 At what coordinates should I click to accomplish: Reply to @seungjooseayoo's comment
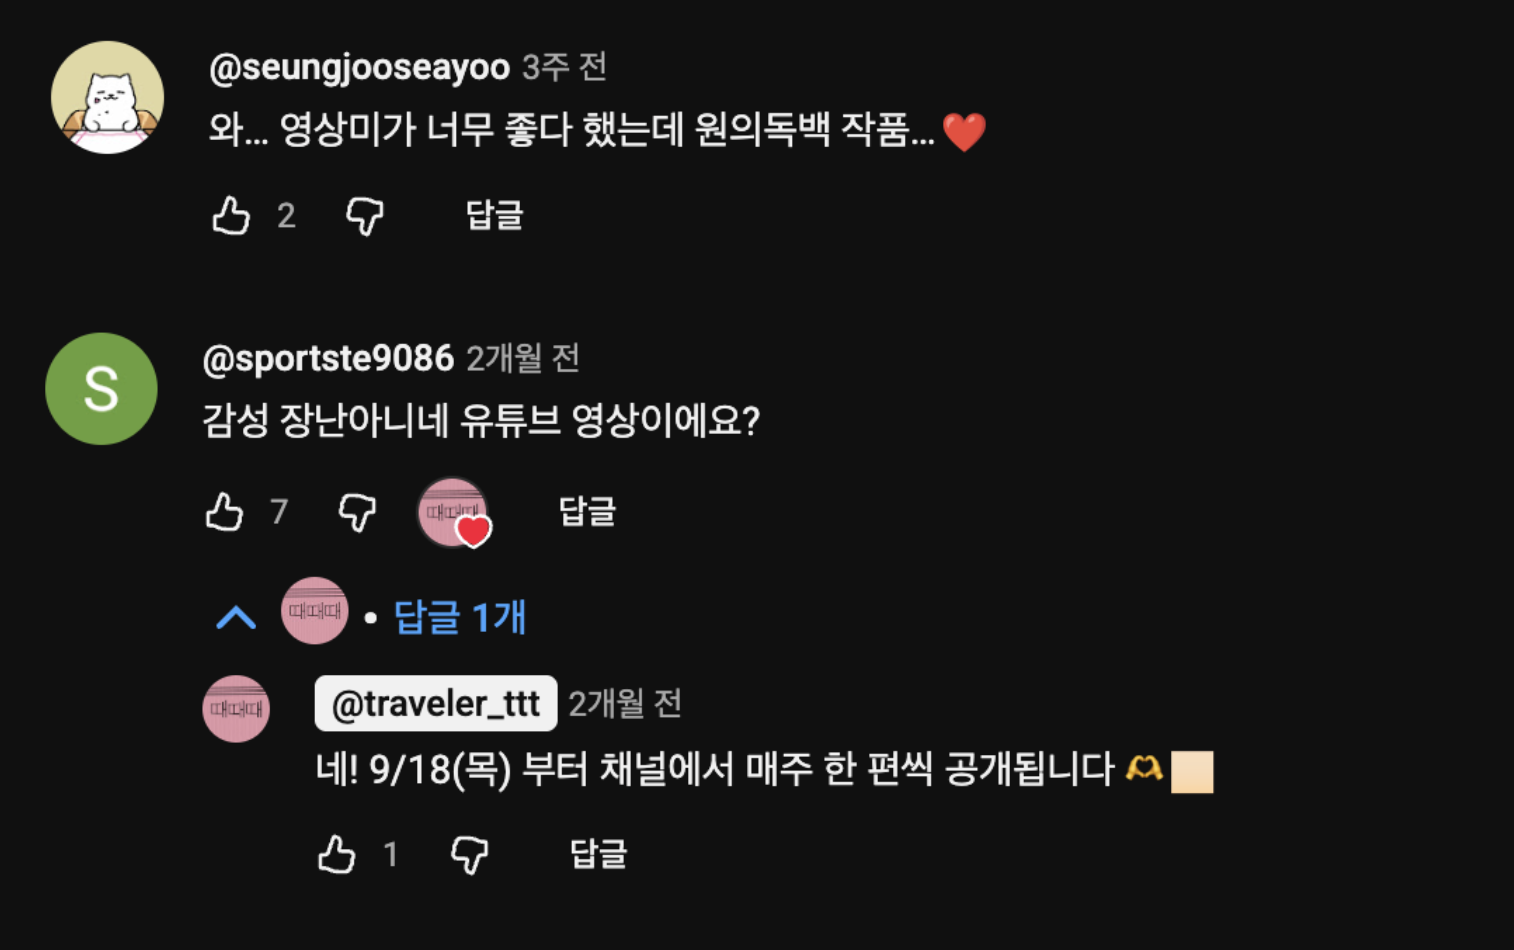494,215
